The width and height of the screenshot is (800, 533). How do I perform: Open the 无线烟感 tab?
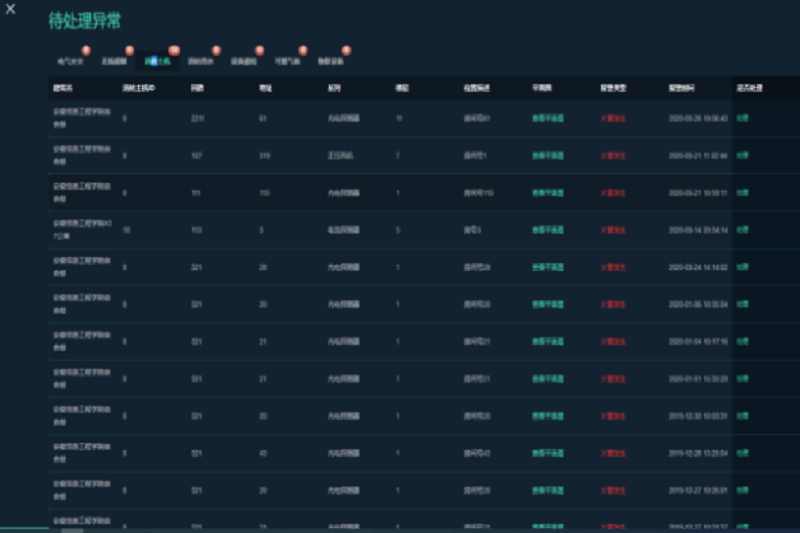pyautogui.click(x=114, y=61)
